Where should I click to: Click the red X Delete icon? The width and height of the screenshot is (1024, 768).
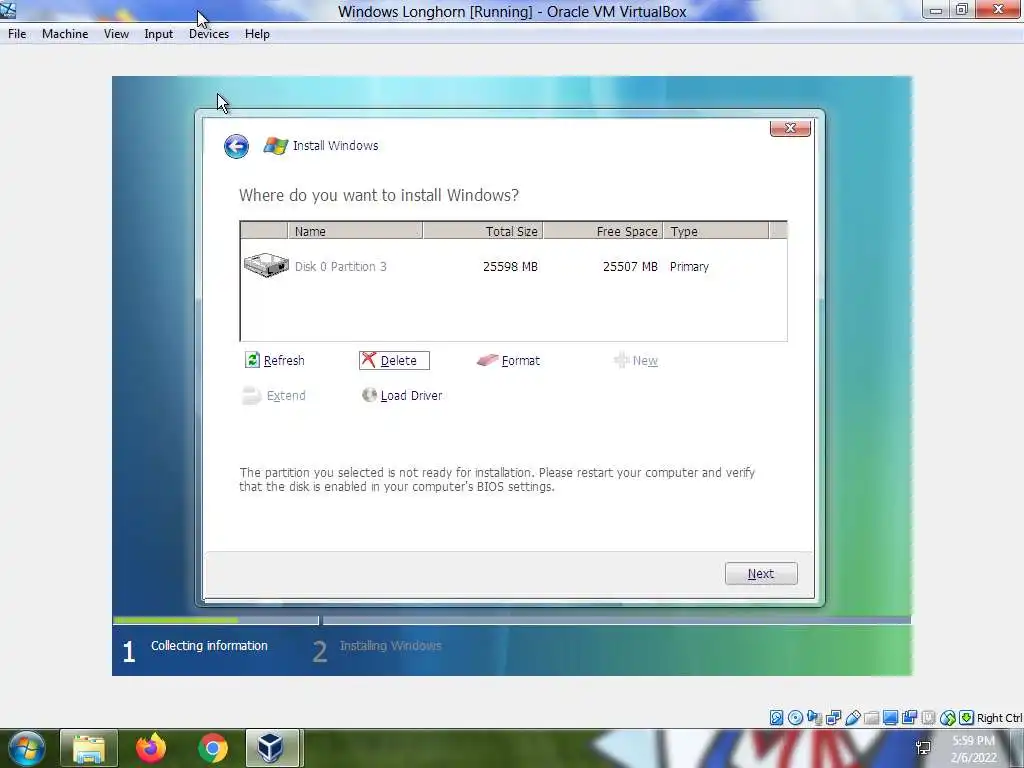369,360
